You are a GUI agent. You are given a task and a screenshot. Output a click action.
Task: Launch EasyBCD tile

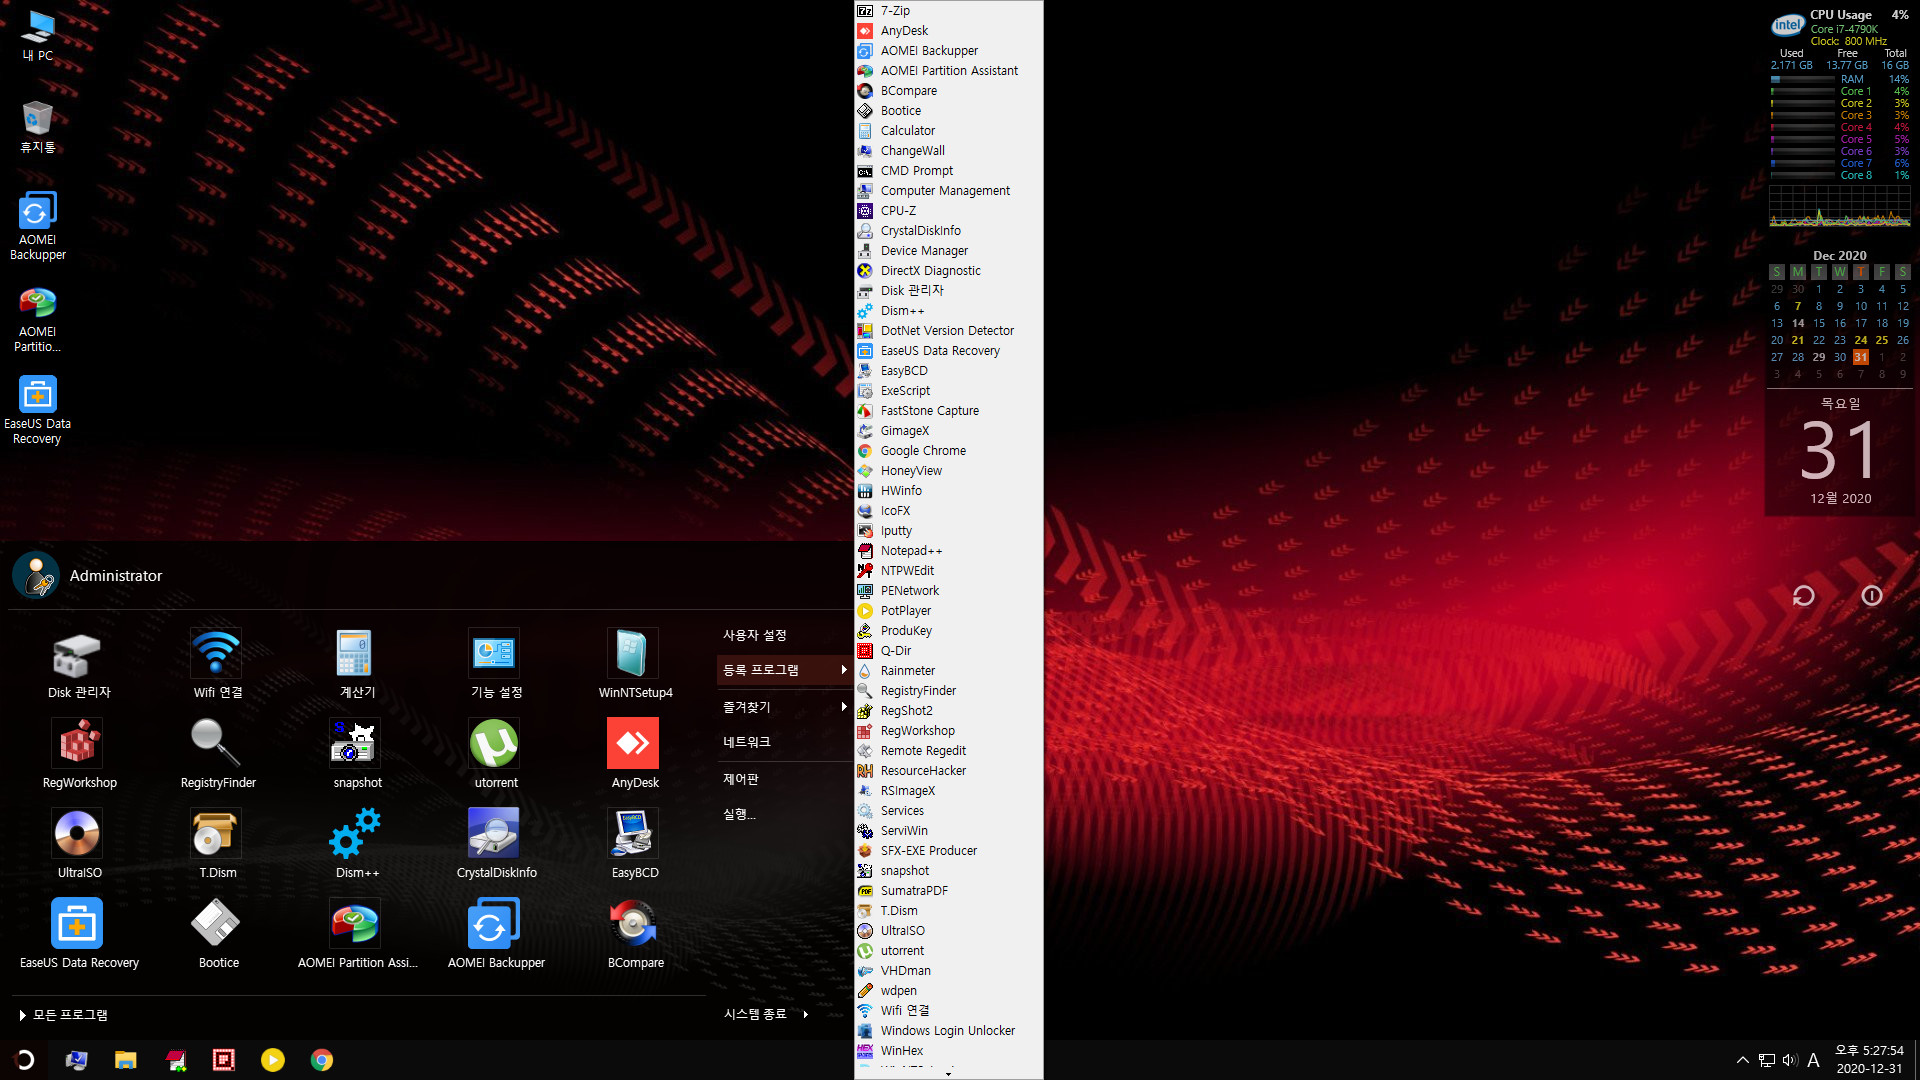pyautogui.click(x=635, y=845)
